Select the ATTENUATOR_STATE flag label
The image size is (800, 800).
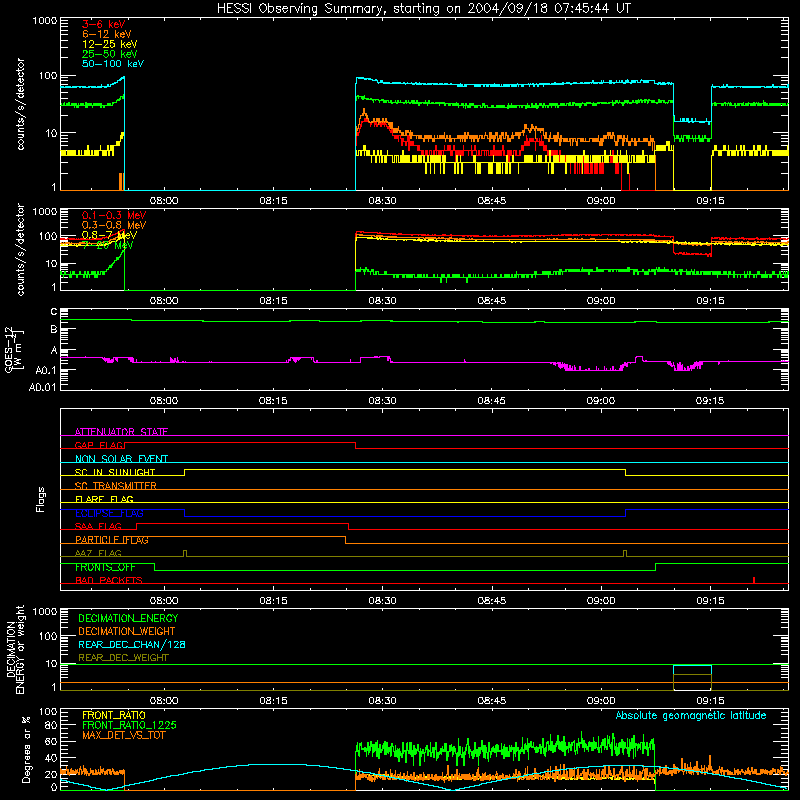coord(121,432)
